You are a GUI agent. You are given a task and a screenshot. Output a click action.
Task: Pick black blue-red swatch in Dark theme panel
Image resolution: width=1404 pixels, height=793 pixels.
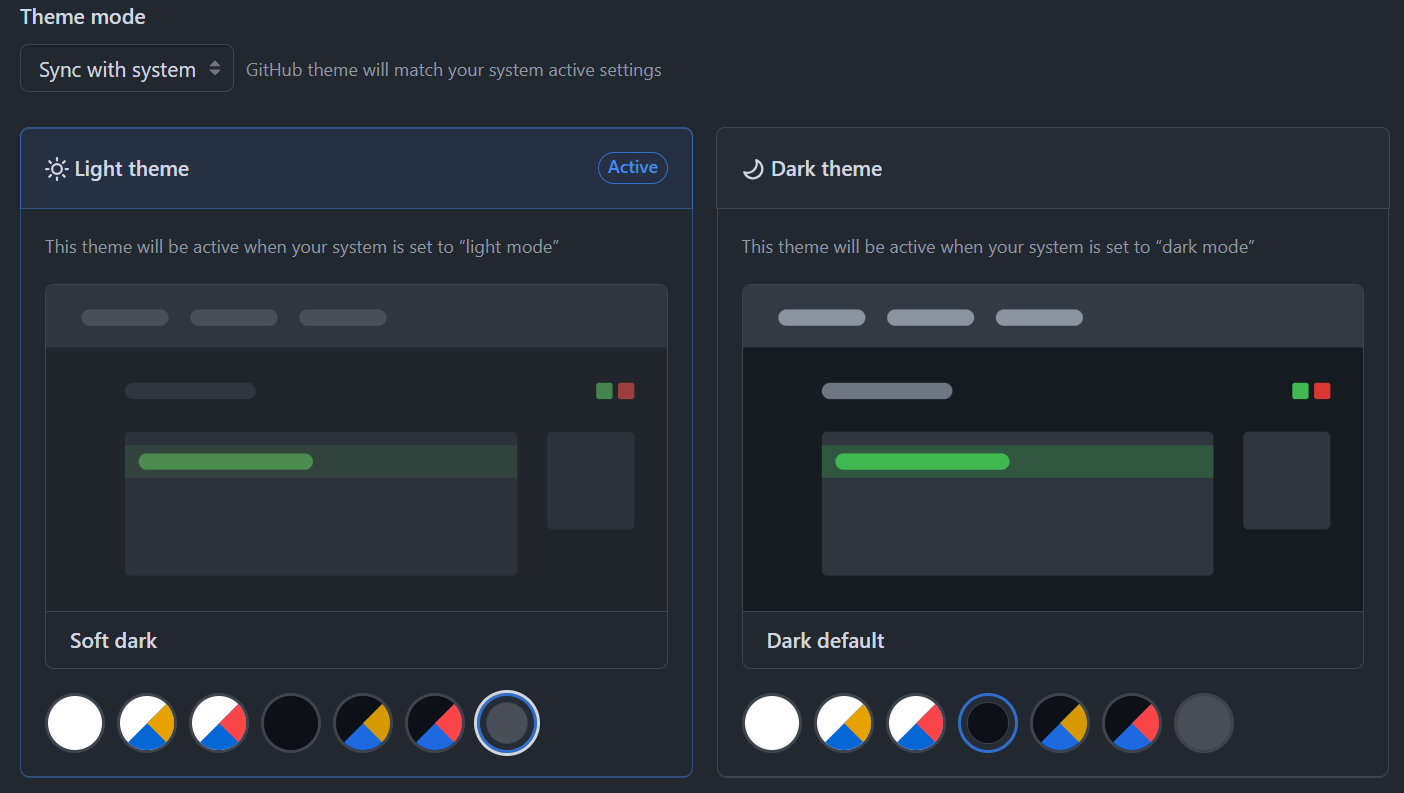(x=1132, y=723)
